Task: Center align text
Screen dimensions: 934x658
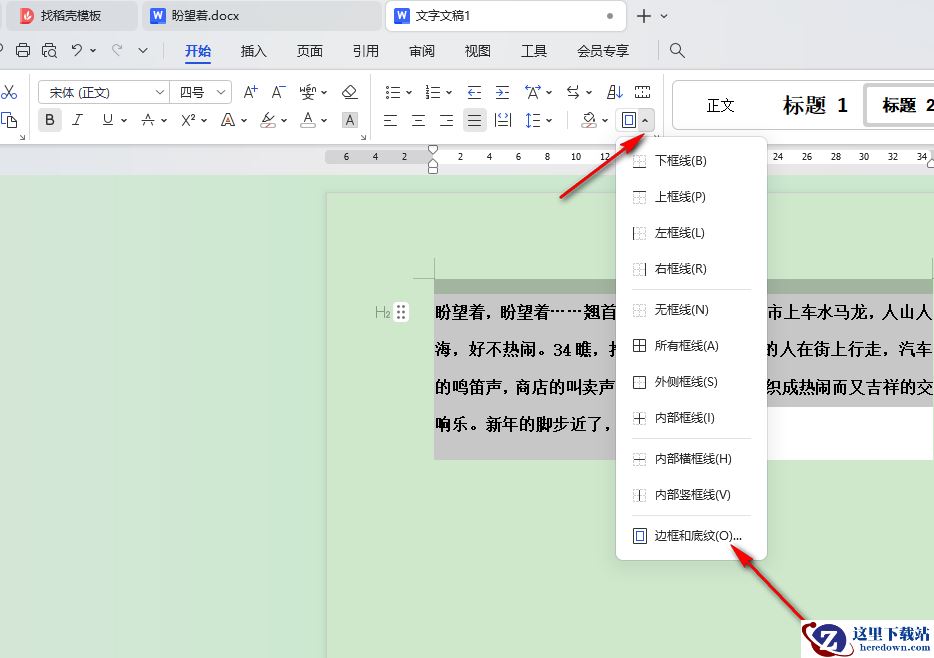Action: coord(418,120)
